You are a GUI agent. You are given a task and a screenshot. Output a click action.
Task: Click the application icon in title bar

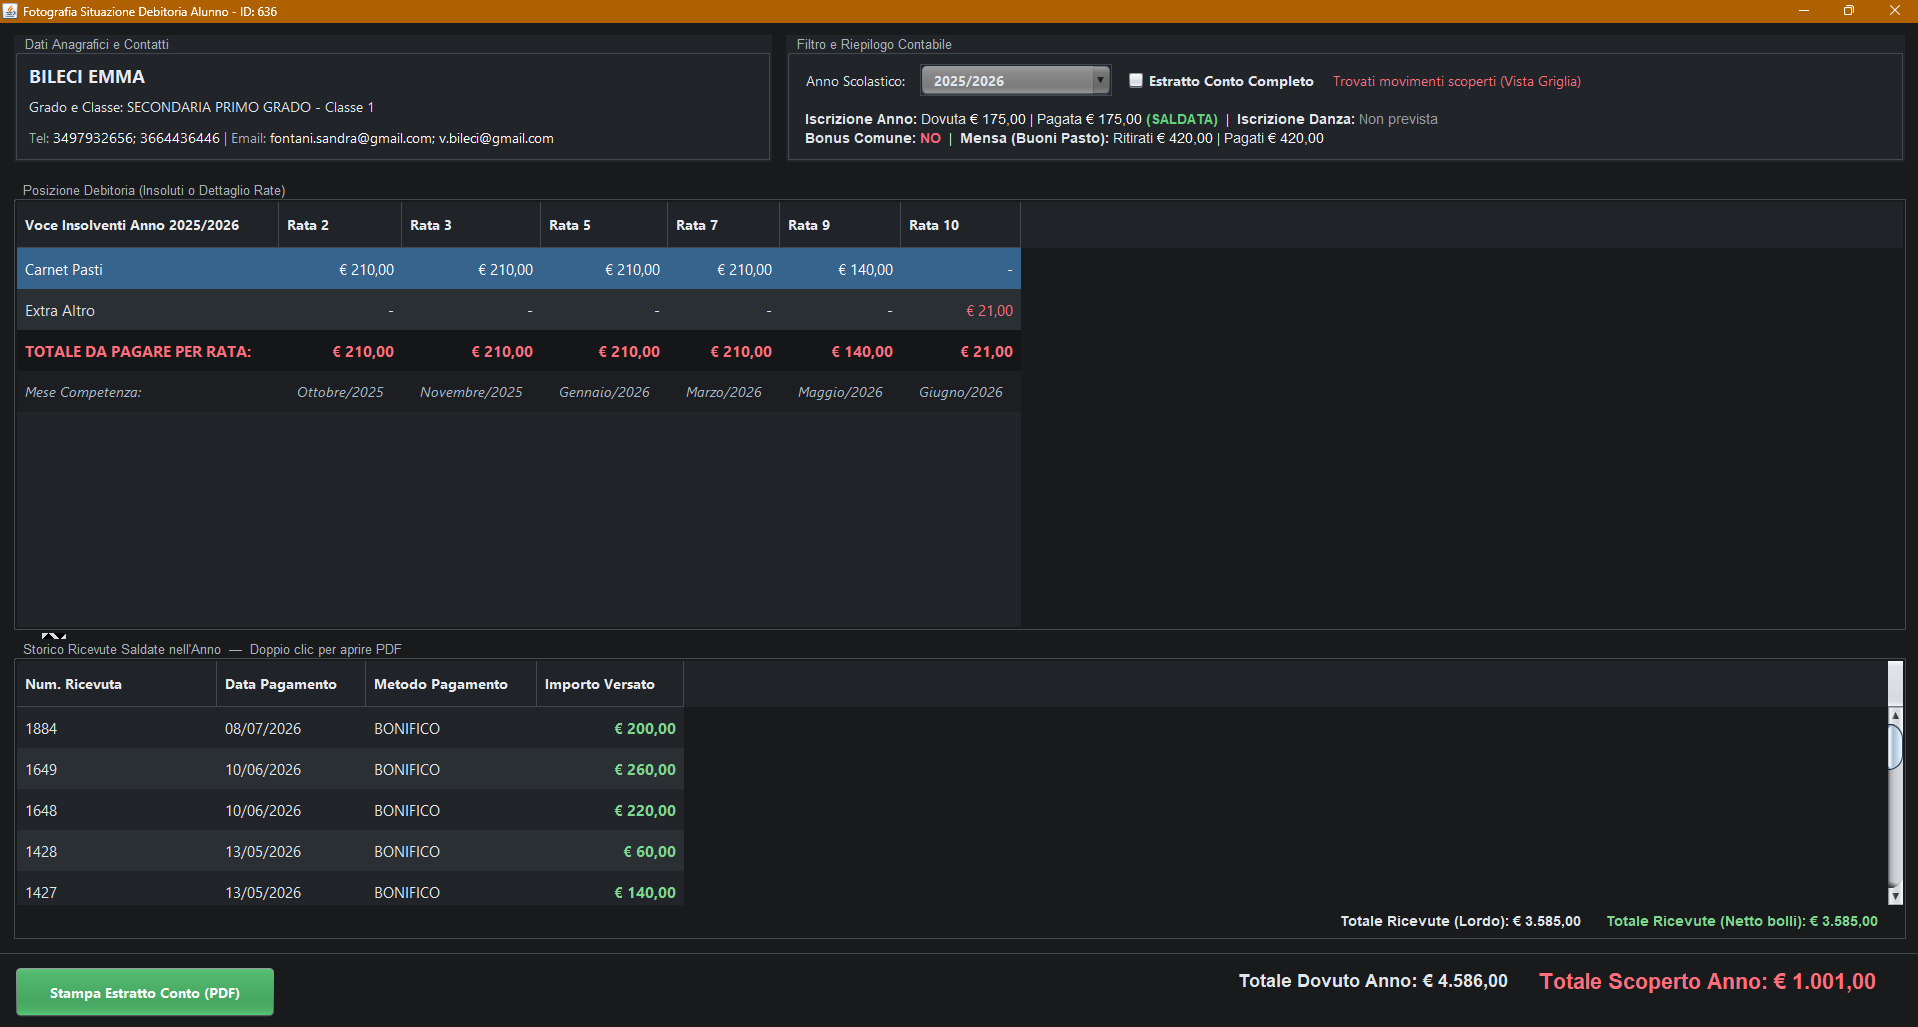click(10, 11)
